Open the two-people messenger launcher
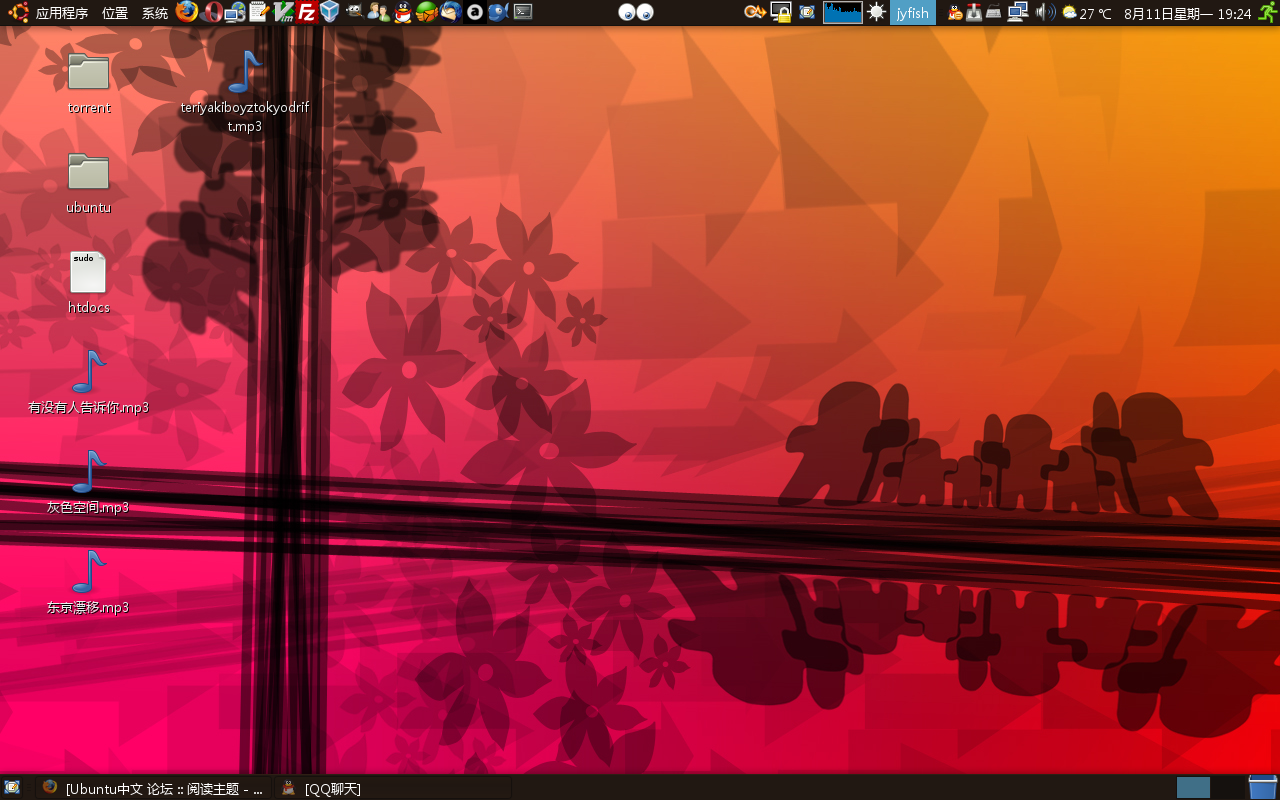This screenshot has width=1280, height=800. 378,12
